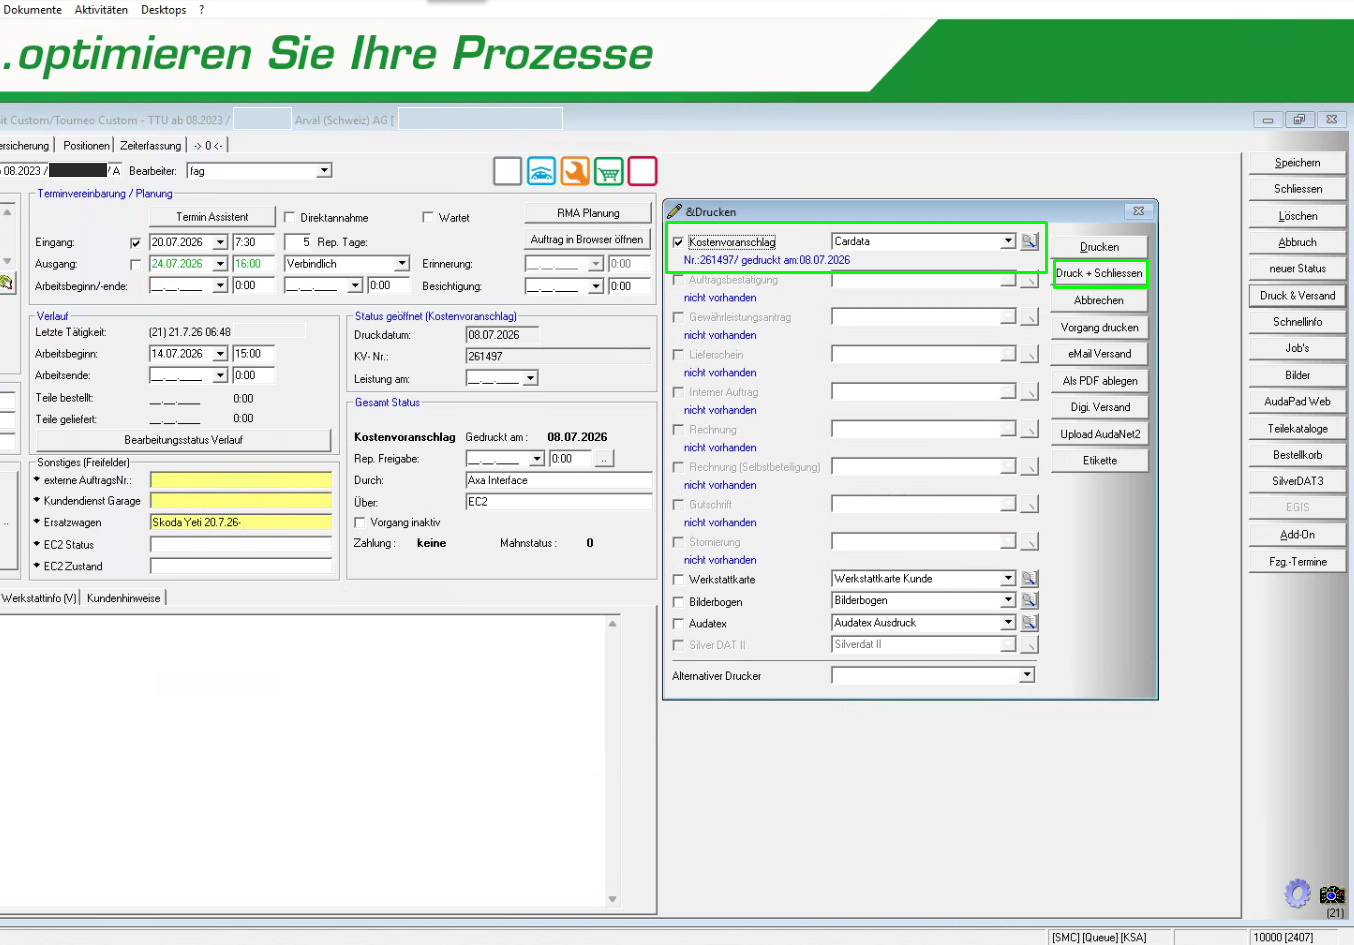The width and height of the screenshot is (1354, 945).
Task: Open print preview for Audatex Ausdruck
Action: tap(1029, 623)
